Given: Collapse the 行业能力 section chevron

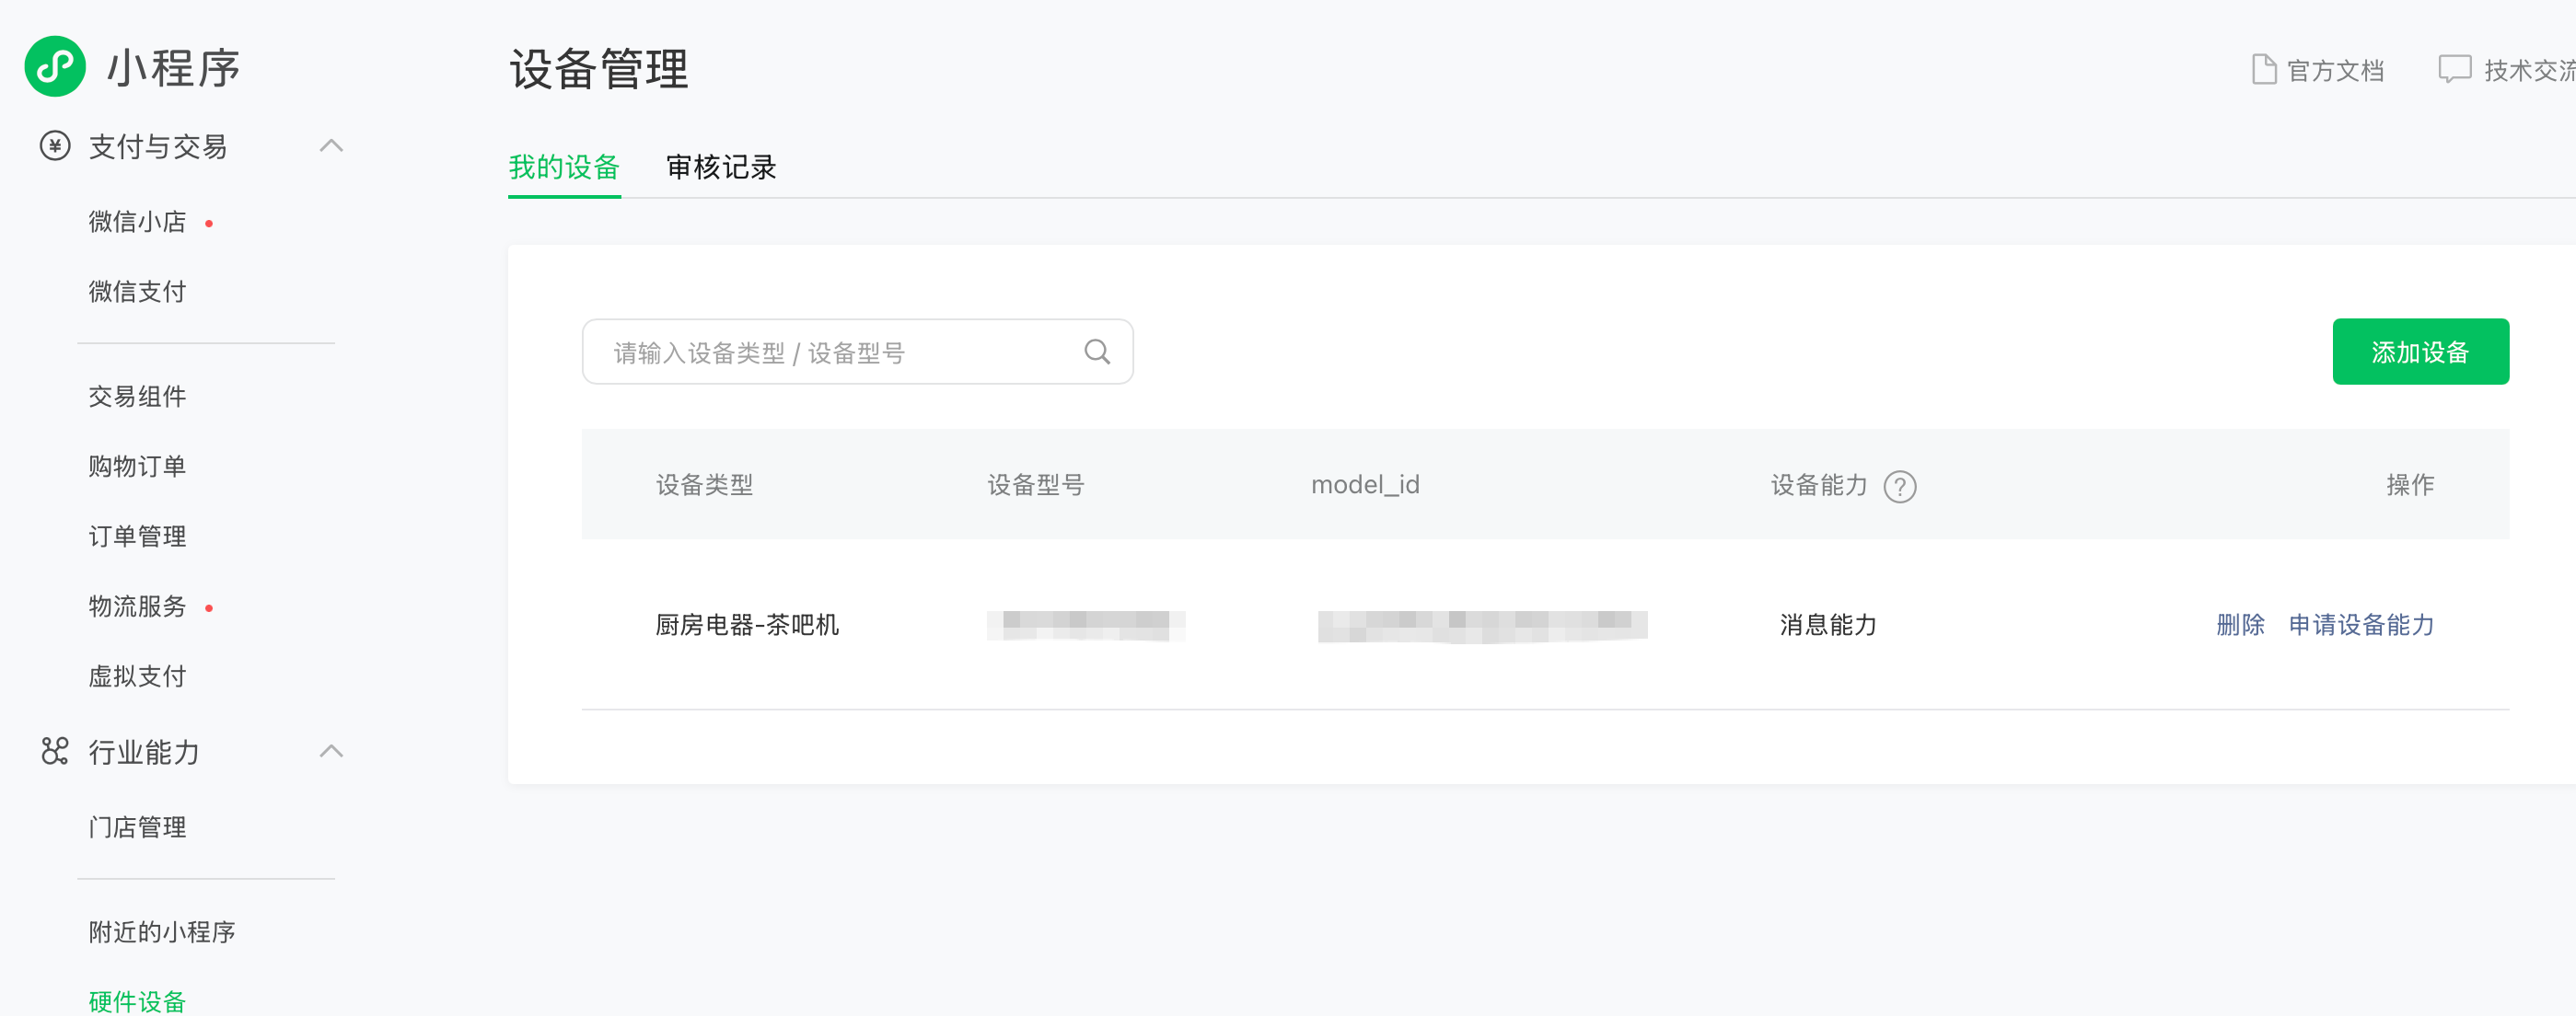Looking at the screenshot, I should tap(331, 751).
